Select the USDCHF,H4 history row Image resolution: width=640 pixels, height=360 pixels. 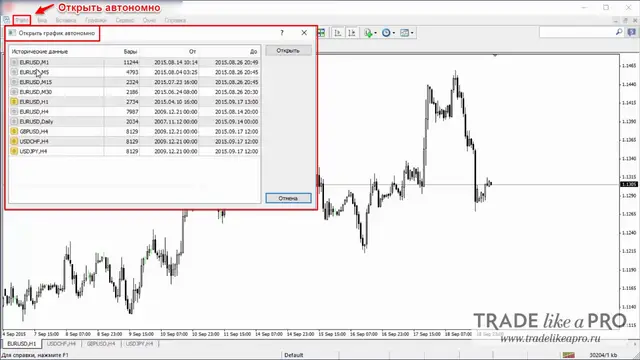click(x=135, y=141)
